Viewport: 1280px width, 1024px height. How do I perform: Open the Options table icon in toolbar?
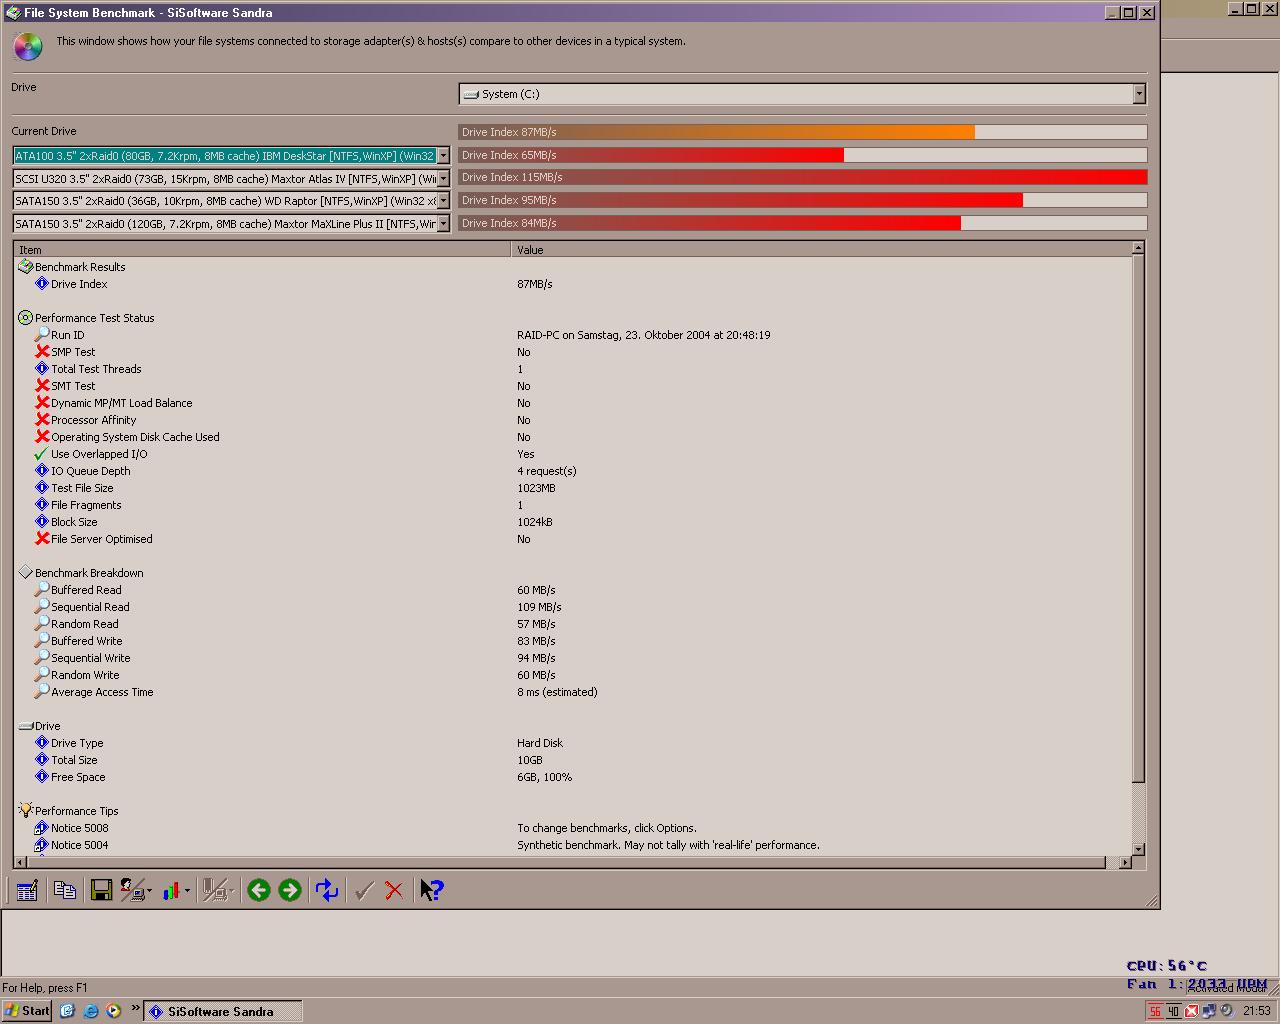pyautogui.click(x=27, y=890)
